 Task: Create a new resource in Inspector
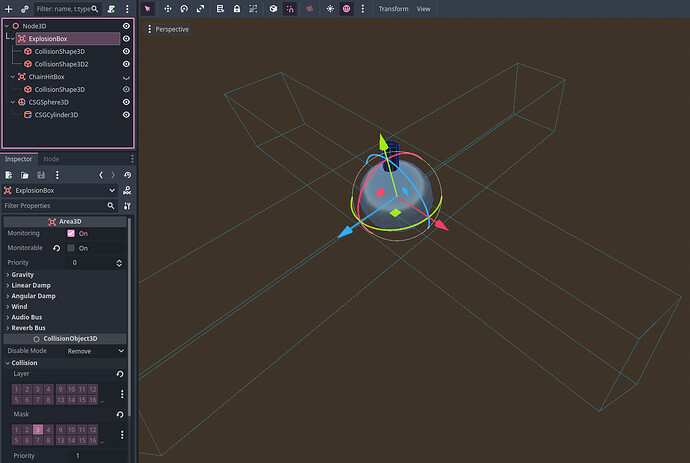[8, 175]
